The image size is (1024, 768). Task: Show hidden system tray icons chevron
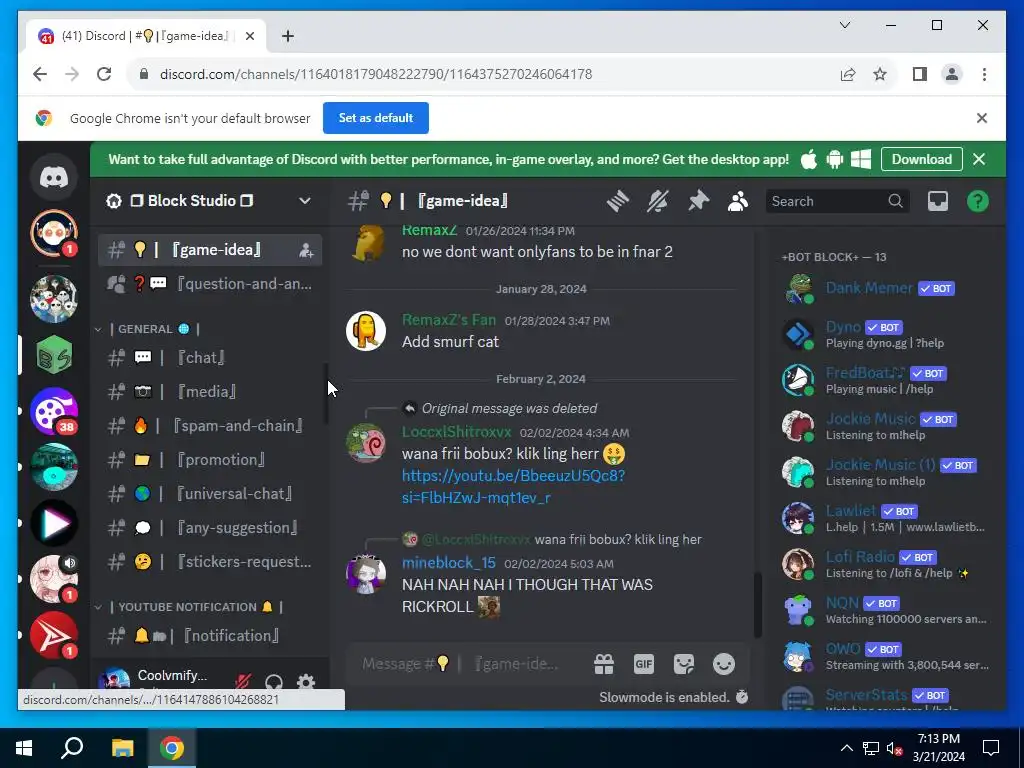[x=846, y=748]
